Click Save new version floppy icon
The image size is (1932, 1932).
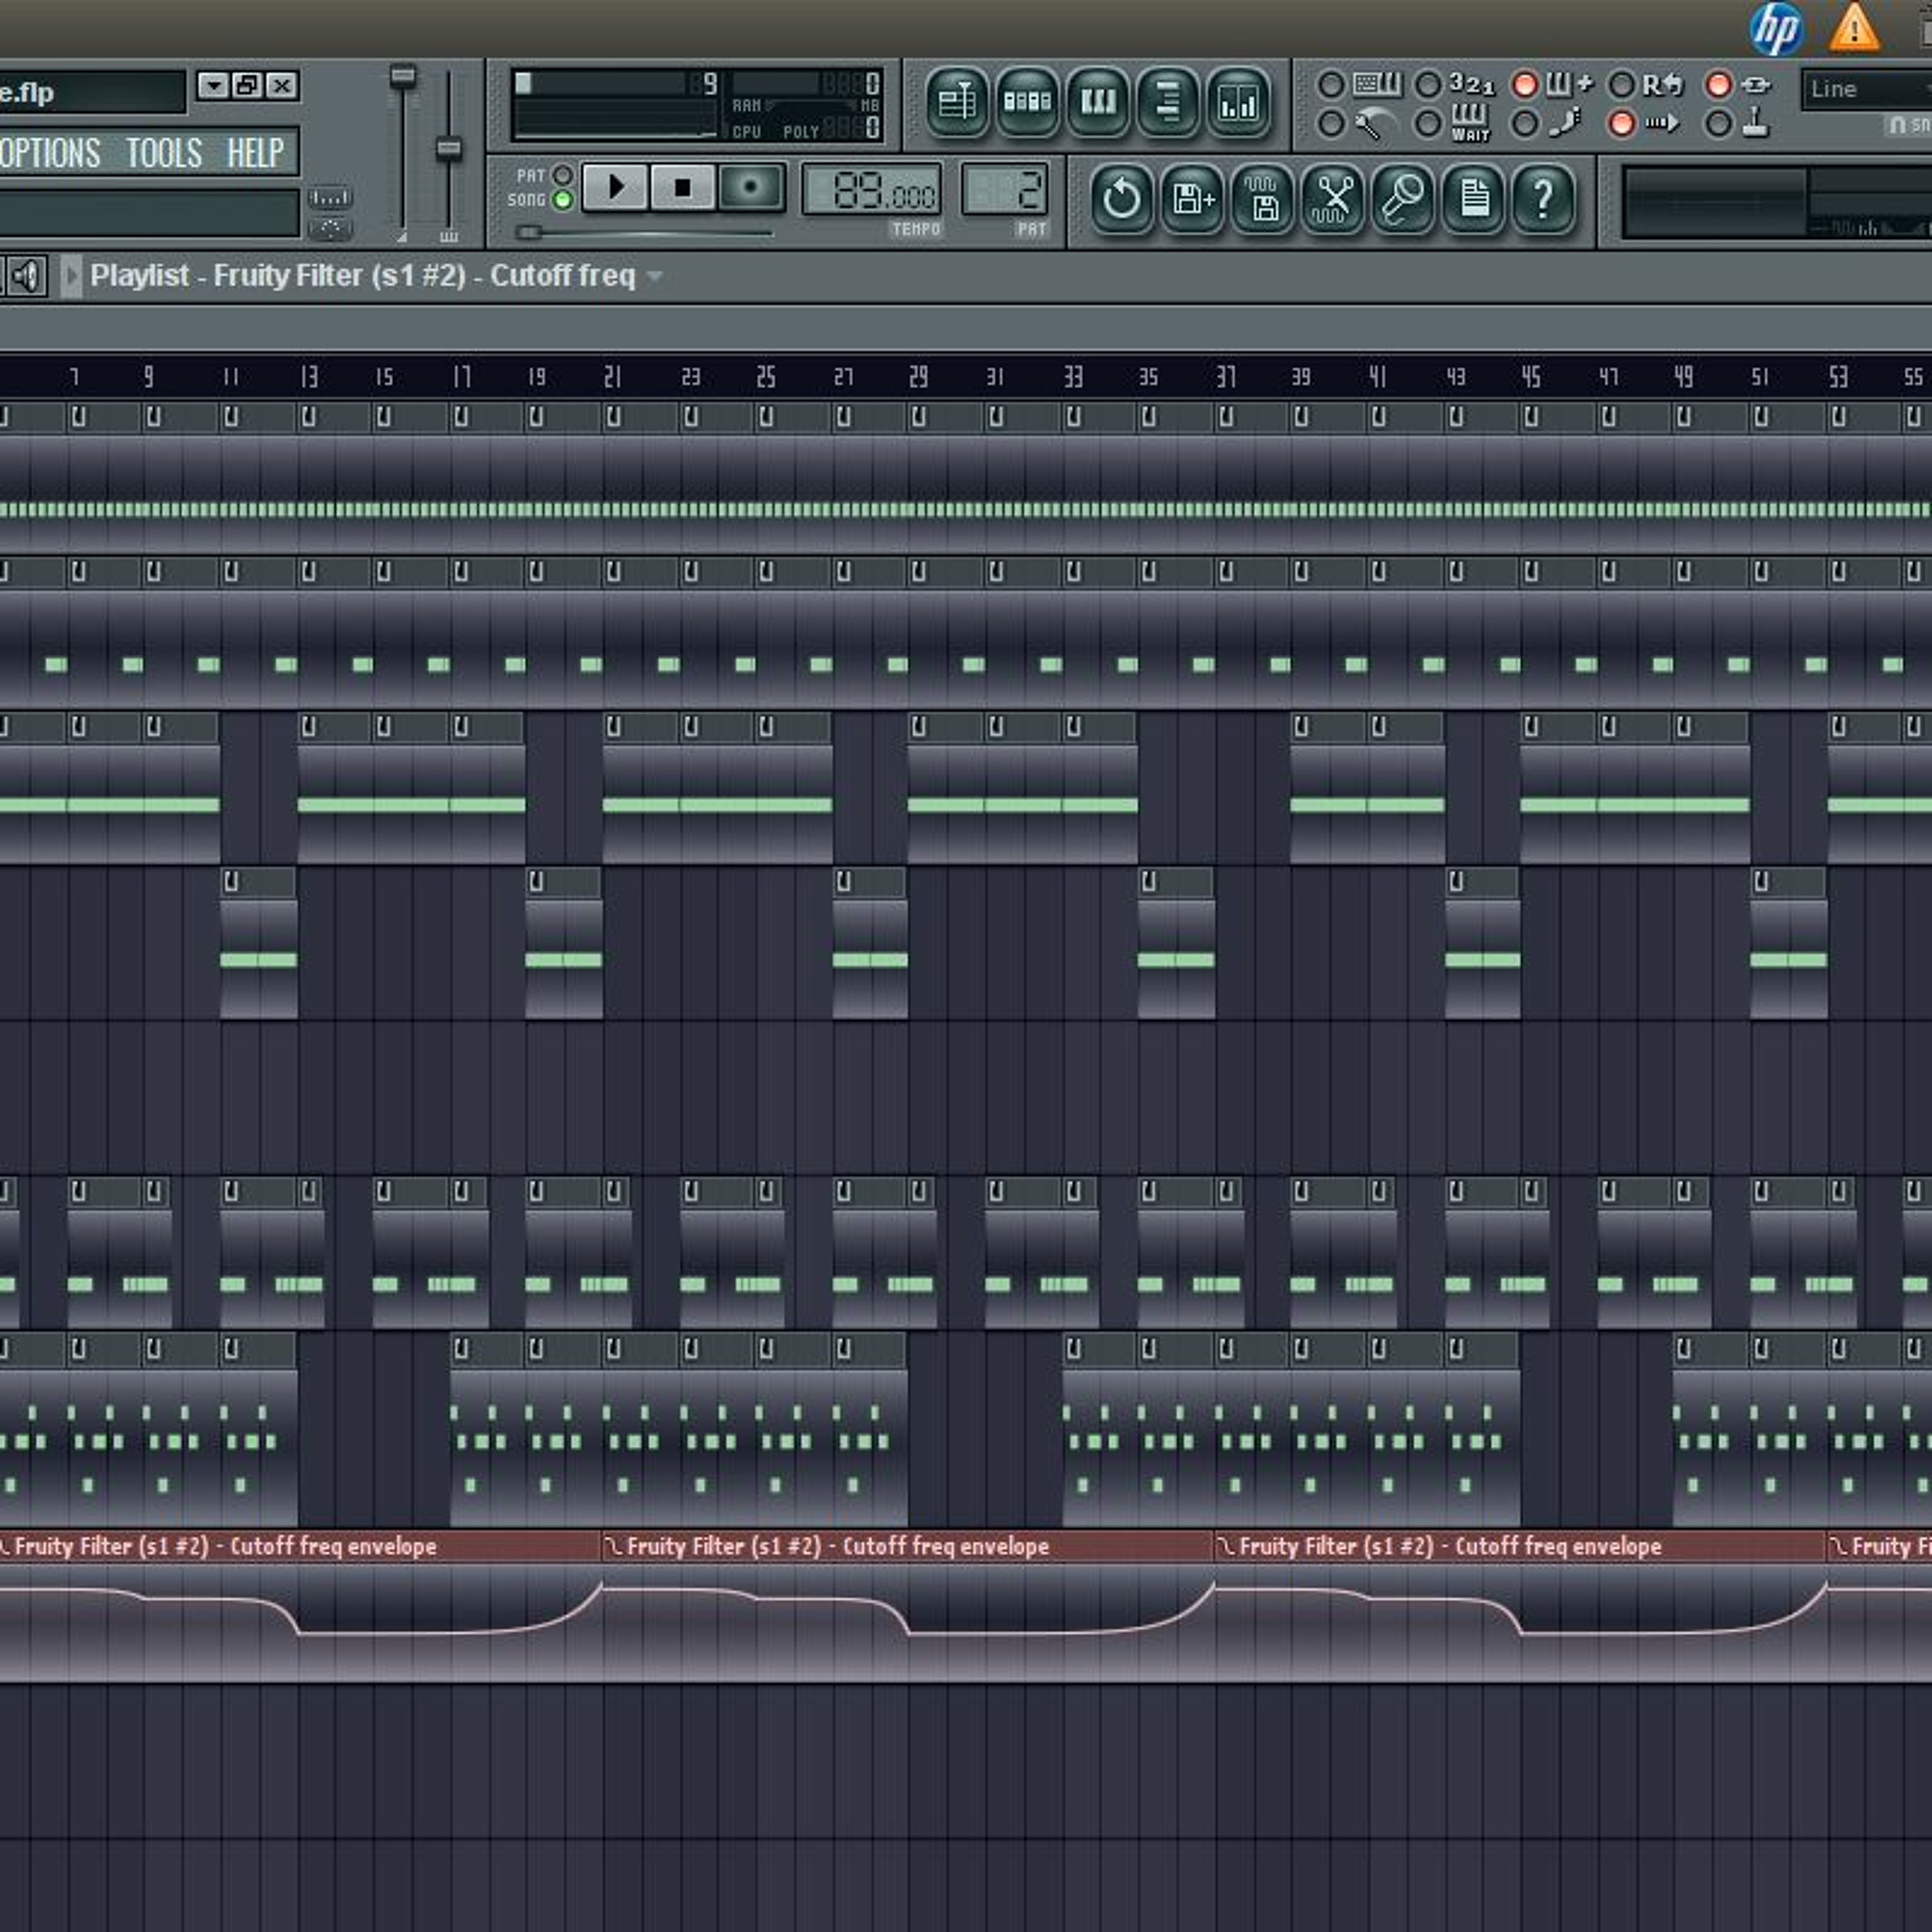click(1192, 199)
